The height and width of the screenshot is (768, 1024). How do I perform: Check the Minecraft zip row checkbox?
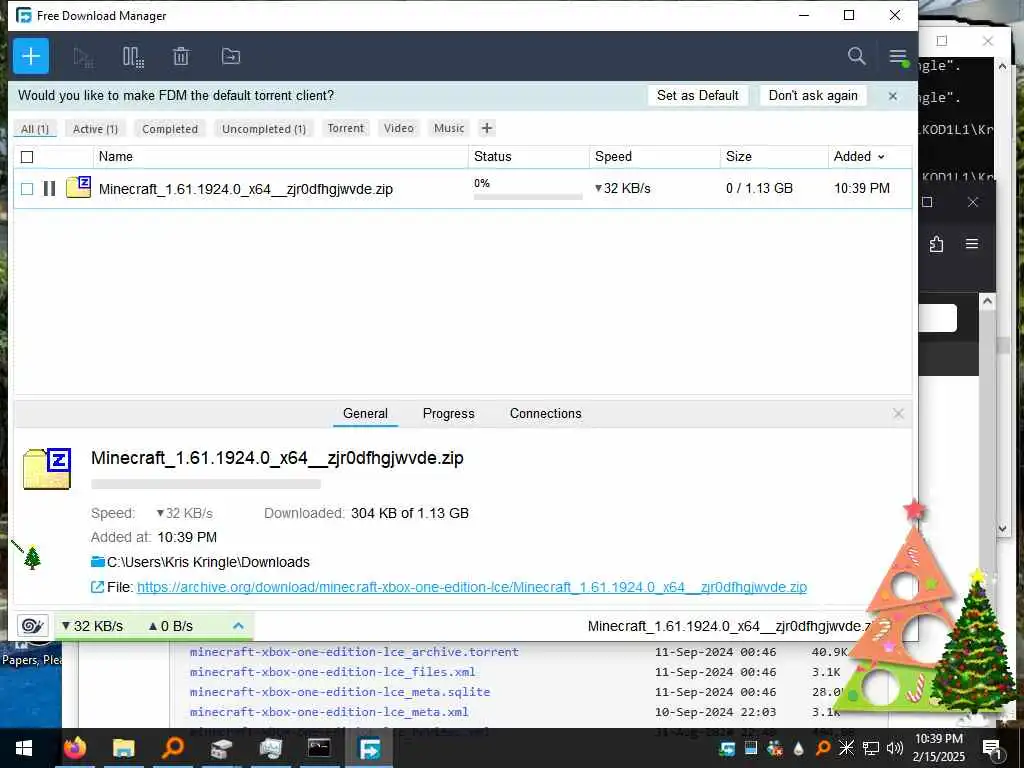[x=27, y=189]
